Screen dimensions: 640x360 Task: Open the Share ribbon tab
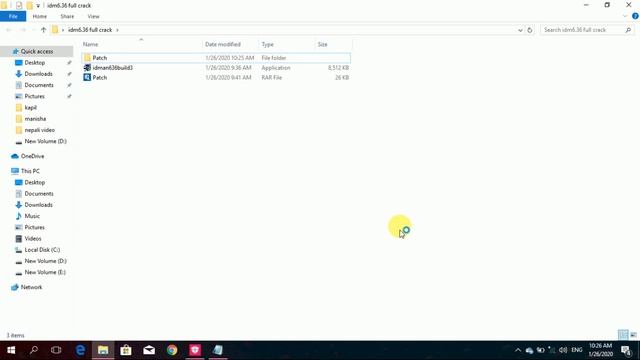[67, 16]
